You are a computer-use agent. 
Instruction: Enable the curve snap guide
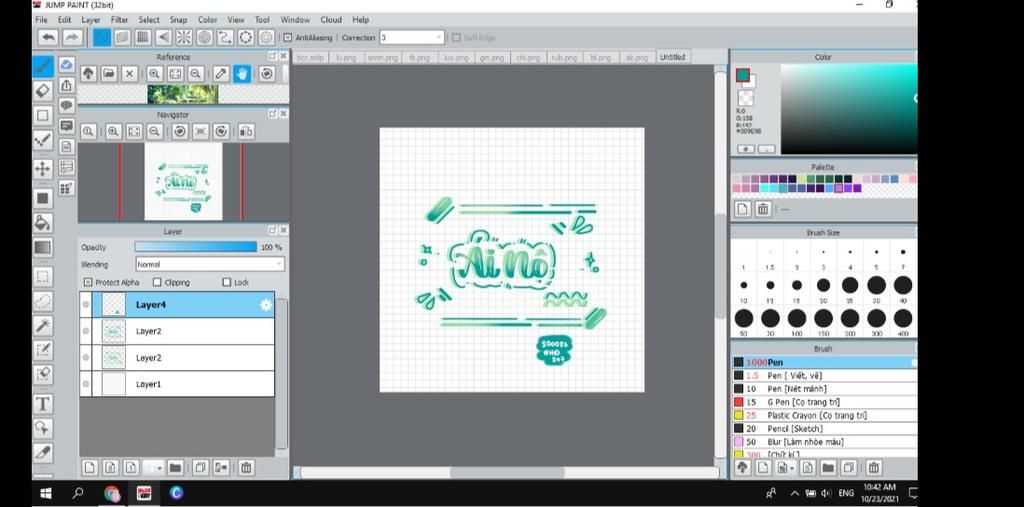[x=225, y=37]
